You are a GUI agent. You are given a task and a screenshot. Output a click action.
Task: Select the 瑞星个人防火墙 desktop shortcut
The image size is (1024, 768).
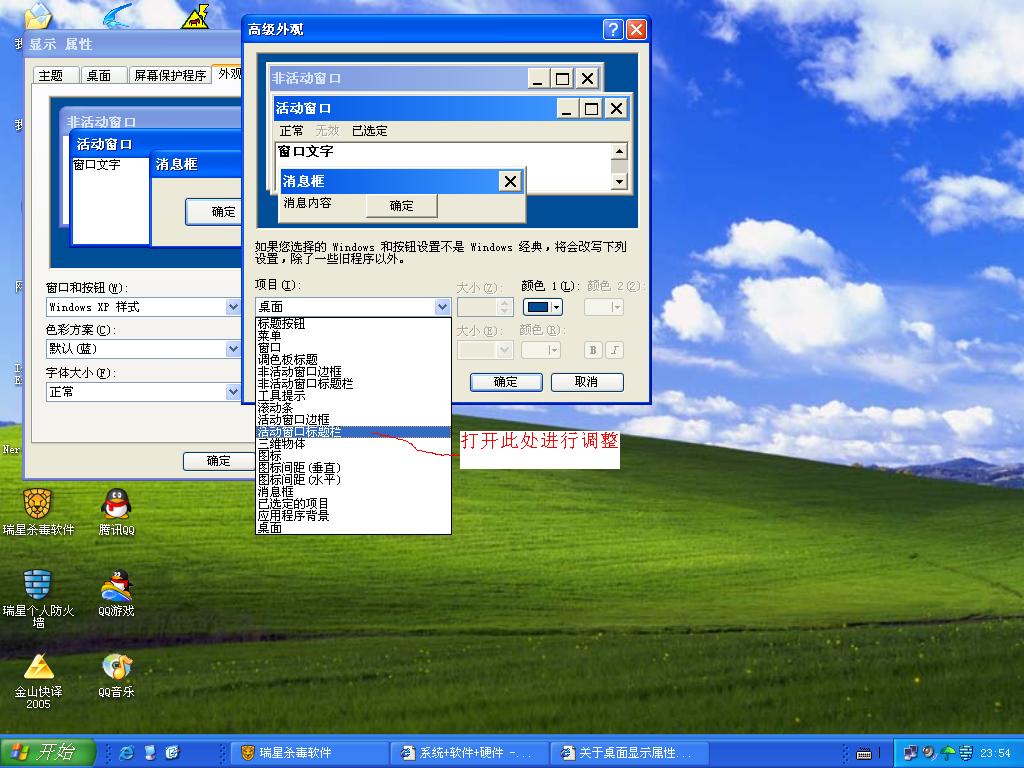point(38,586)
